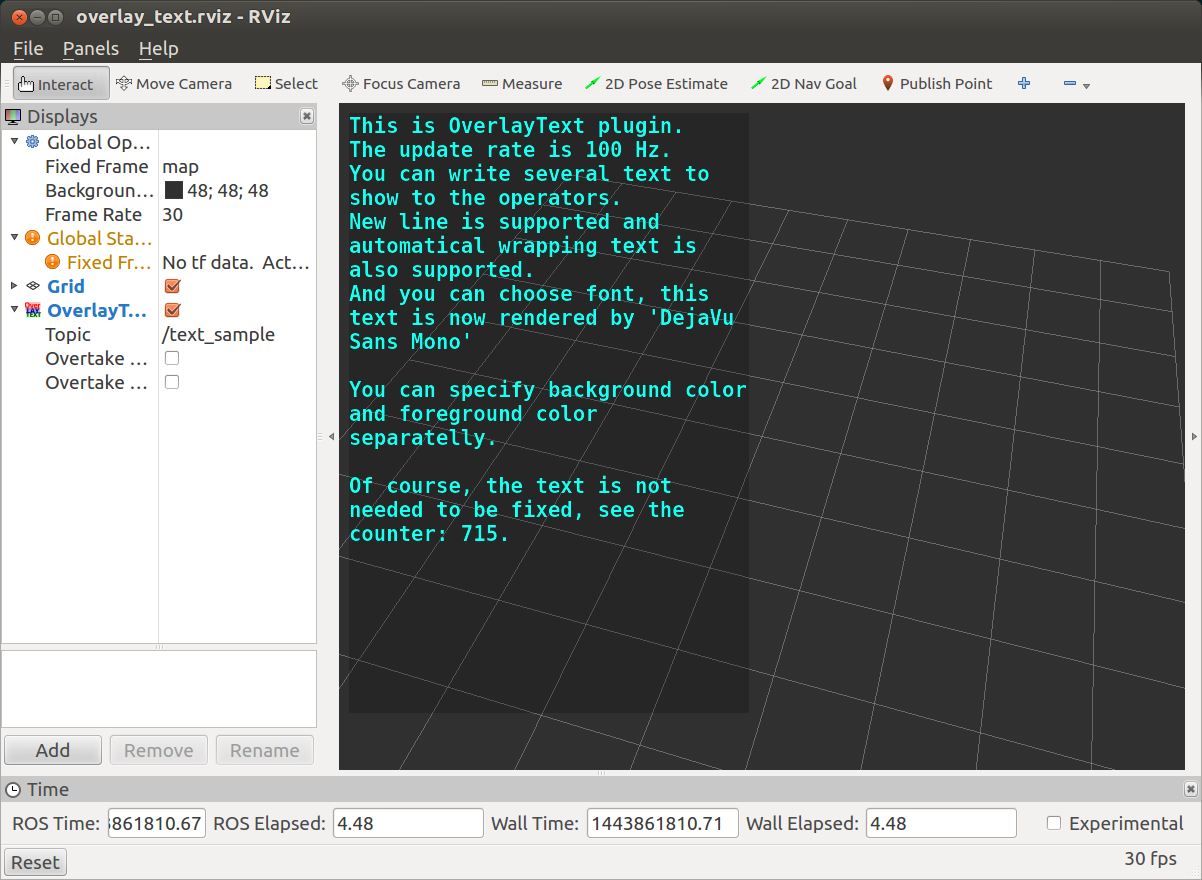This screenshot has height=880, width=1202.
Task: Uncheck the OverlayText display checkbox
Action: 172,310
